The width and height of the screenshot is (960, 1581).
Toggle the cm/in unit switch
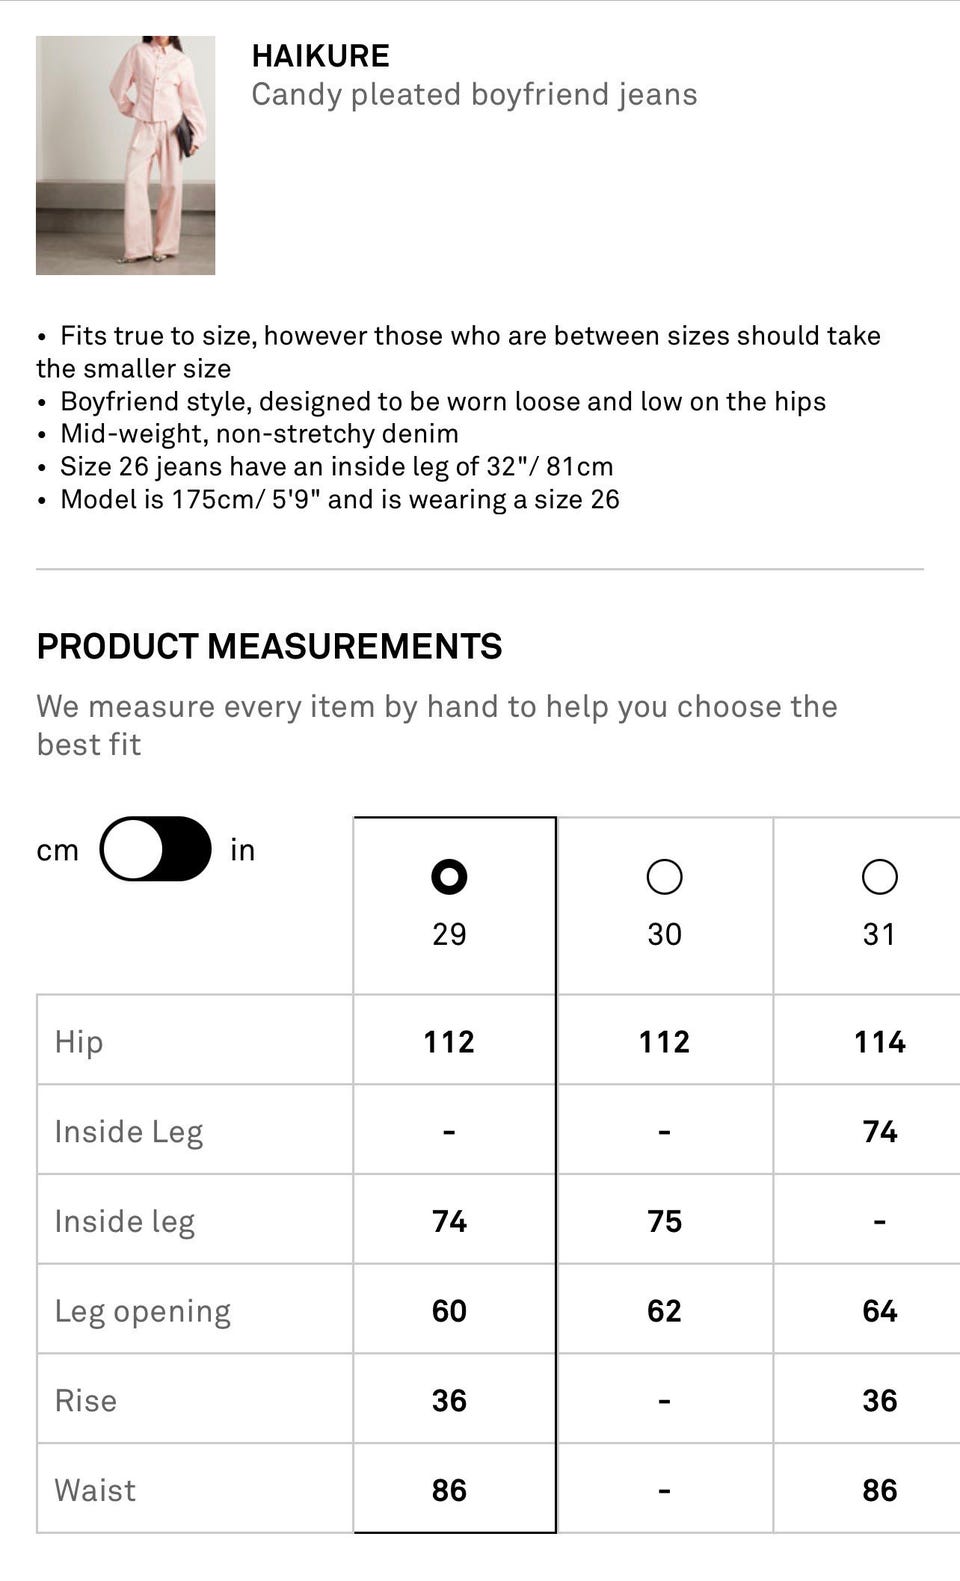click(156, 849)
